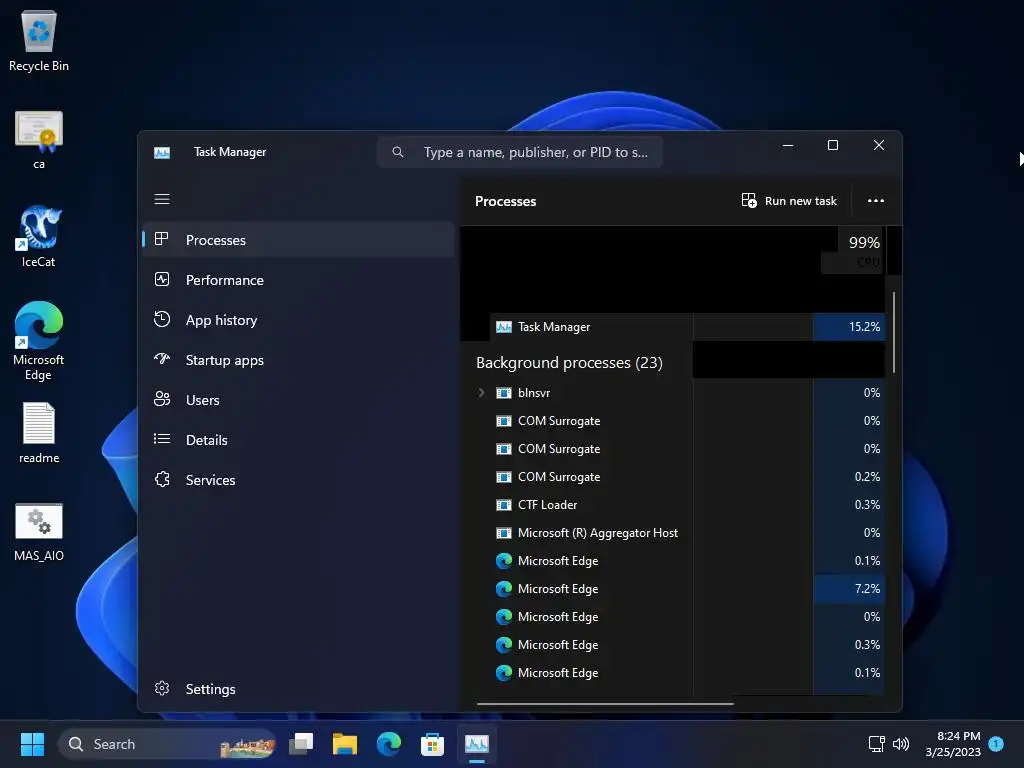Viewport: 1024px width, 768px height.
Task: Open the Windows Start menu
Action: pos(32,744)
